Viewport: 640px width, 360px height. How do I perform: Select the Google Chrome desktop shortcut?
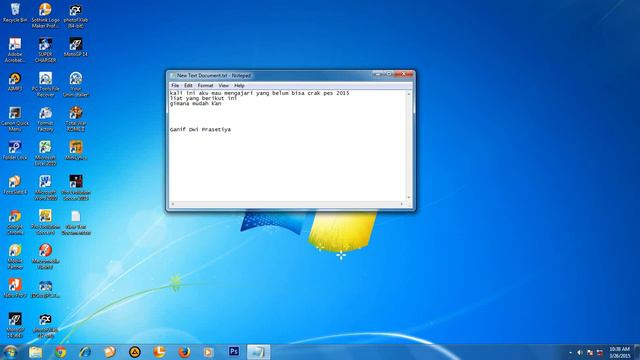[x=15, y=222]
